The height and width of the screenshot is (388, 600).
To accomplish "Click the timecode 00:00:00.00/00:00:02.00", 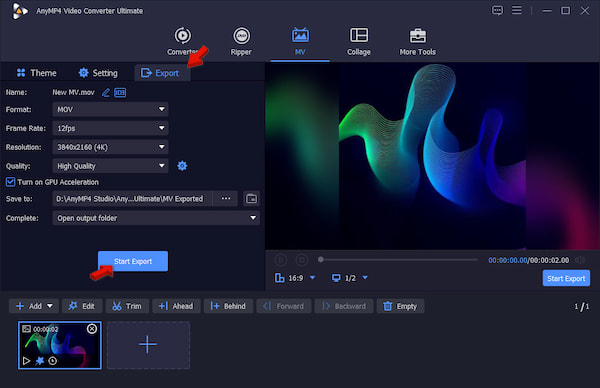I will pyautogui.click(x=528, y=260).
